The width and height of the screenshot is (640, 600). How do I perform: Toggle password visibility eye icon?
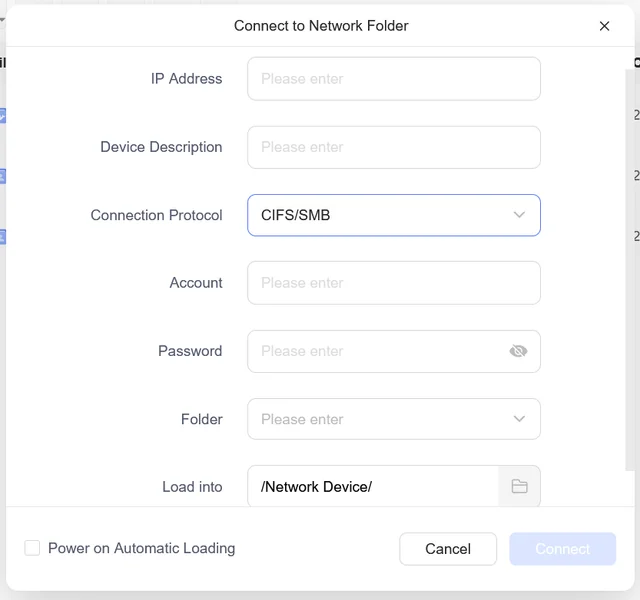(518, 351)
